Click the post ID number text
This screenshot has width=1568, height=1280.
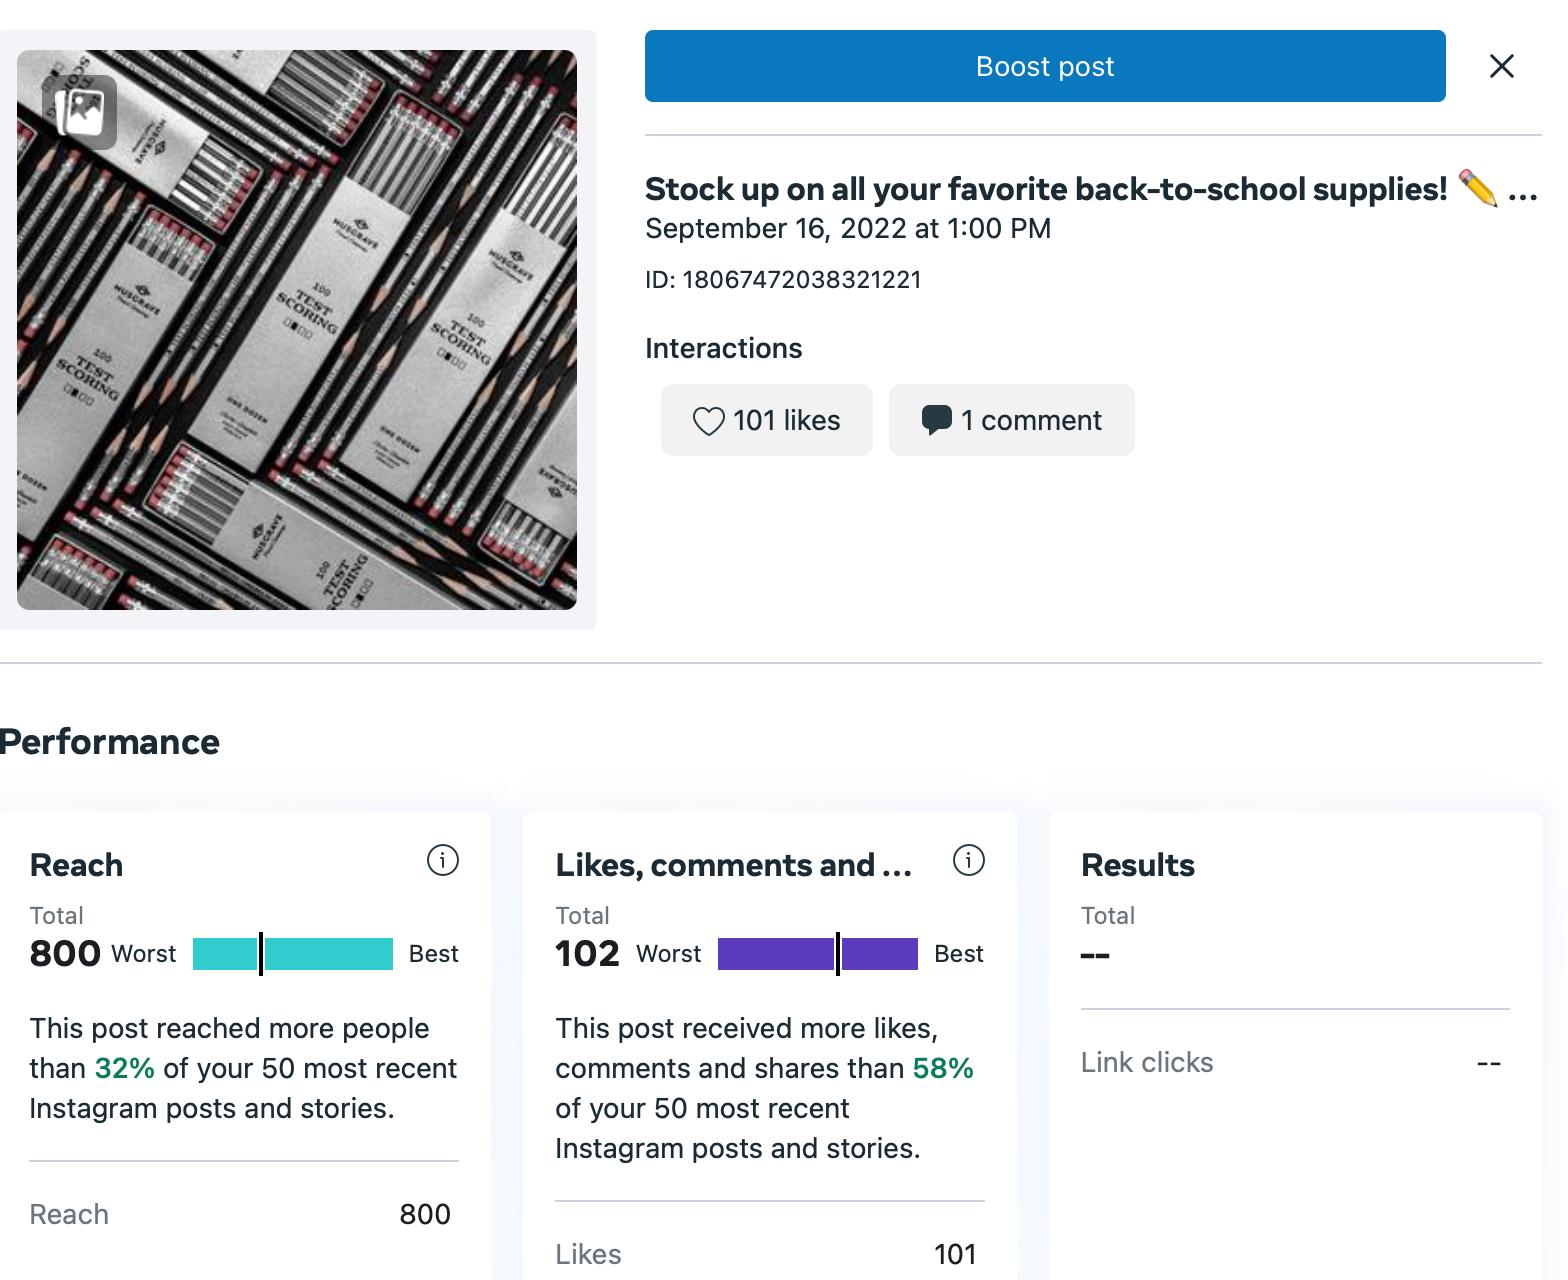(x=802, y=280)
